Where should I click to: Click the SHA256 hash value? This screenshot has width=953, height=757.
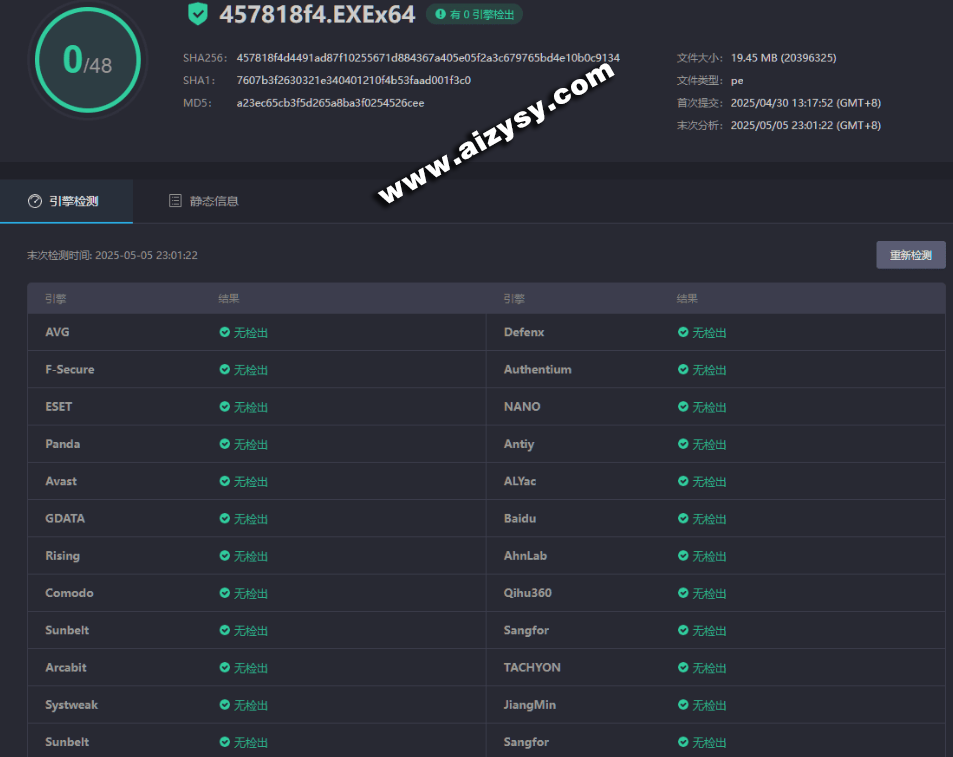coord(428,58)
